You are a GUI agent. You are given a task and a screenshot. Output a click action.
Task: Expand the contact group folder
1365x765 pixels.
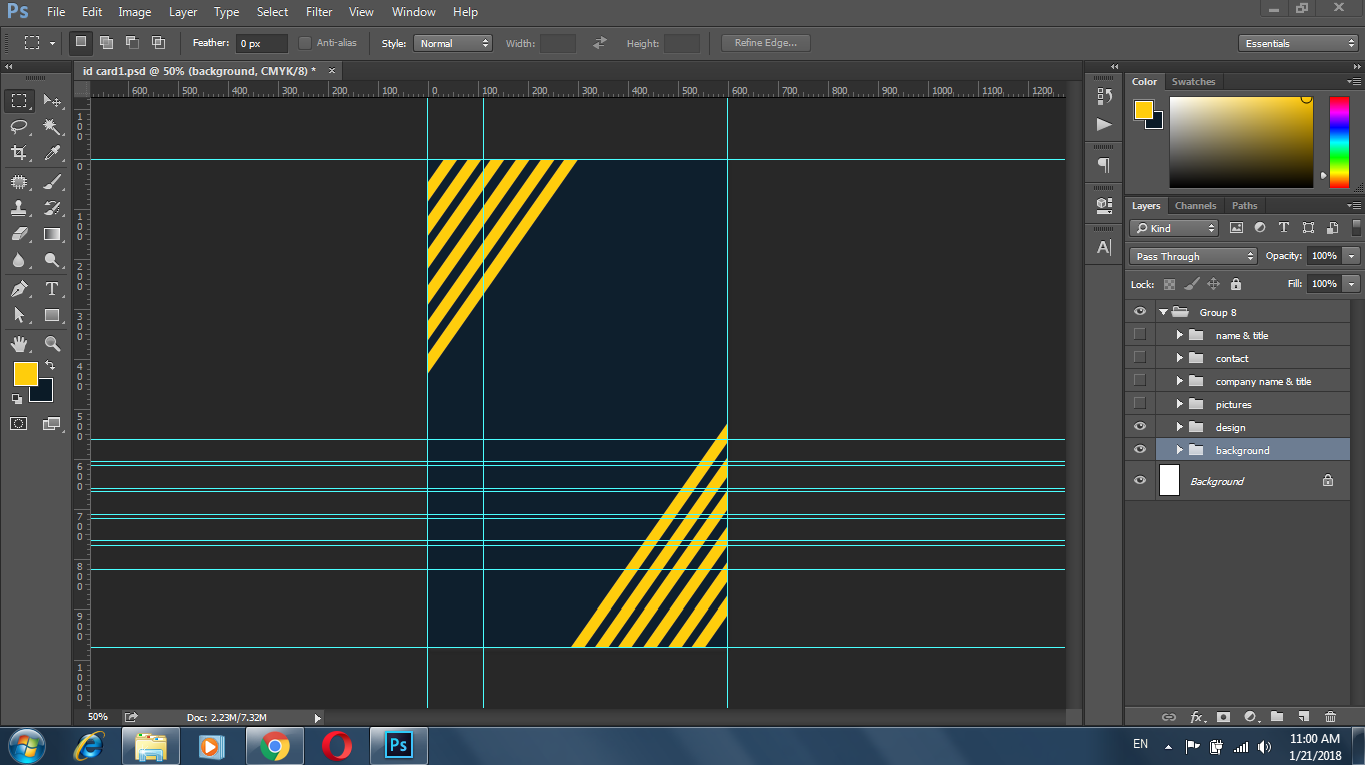1180,358
